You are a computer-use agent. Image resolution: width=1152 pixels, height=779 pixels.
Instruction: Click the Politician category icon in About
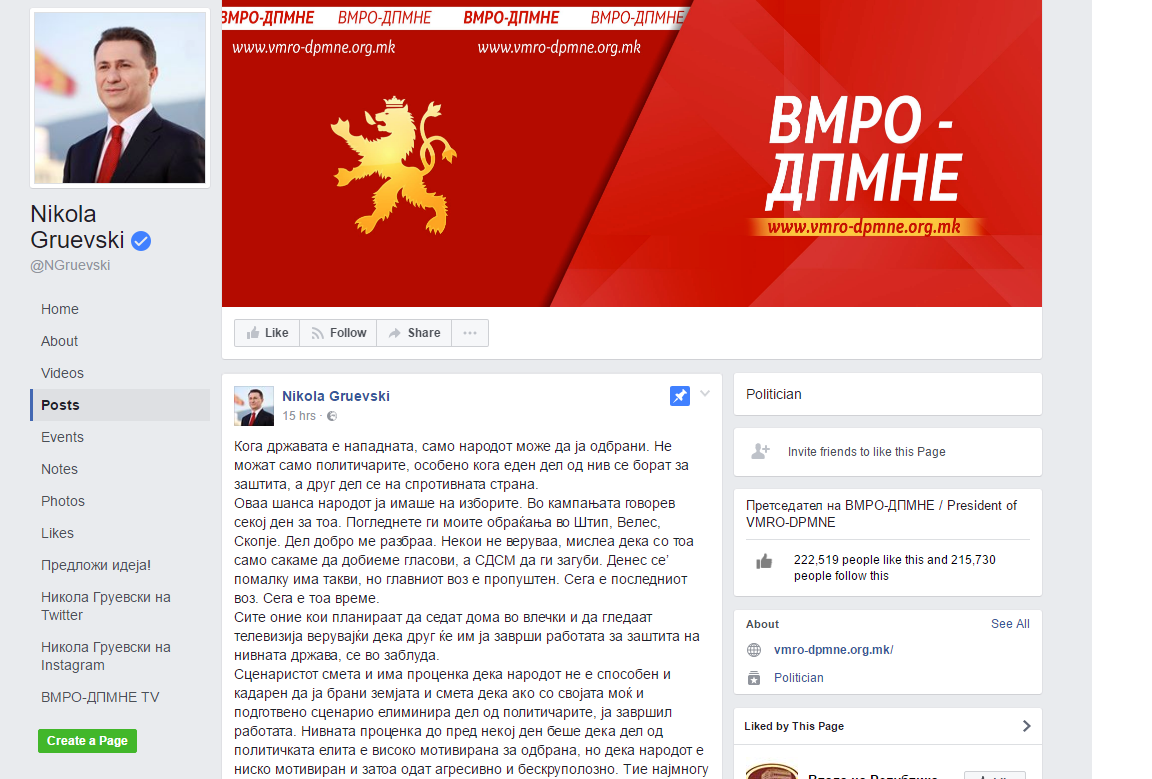click(x=754, y=678)
